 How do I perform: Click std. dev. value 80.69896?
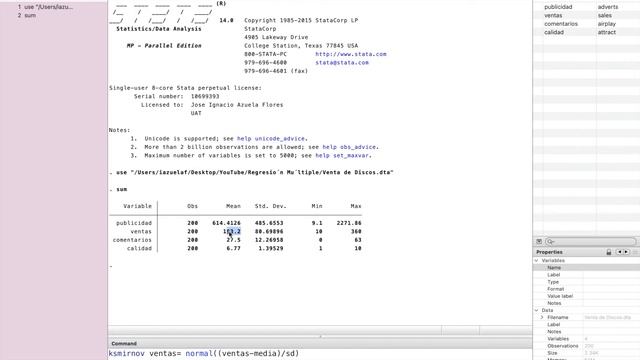click(x=269, y=231)
